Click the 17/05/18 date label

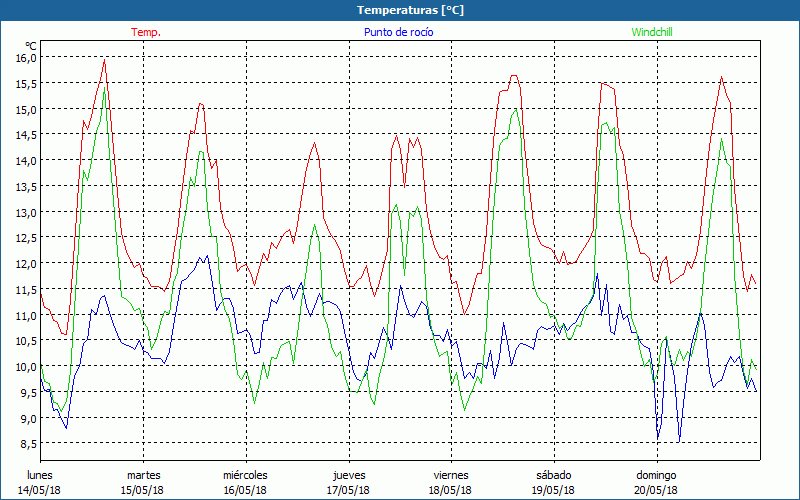[x=348, y=490]
